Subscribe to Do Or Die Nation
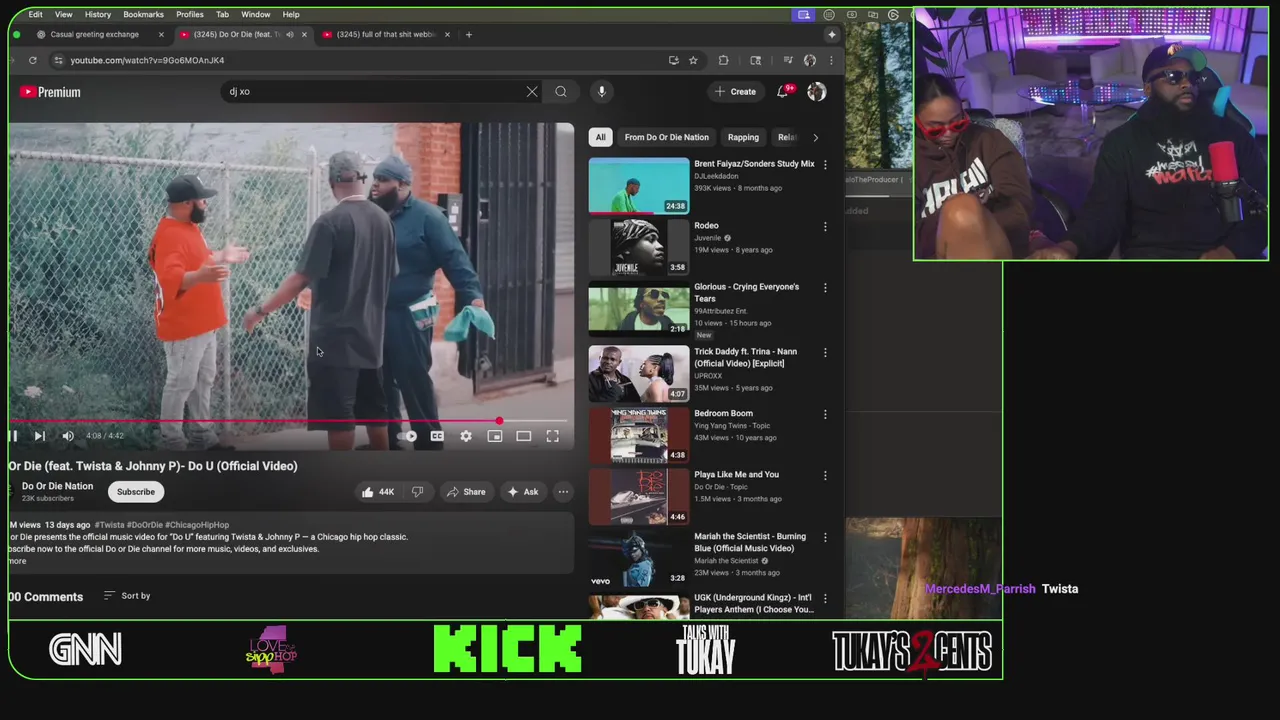1280x720 pixels. 136,492
